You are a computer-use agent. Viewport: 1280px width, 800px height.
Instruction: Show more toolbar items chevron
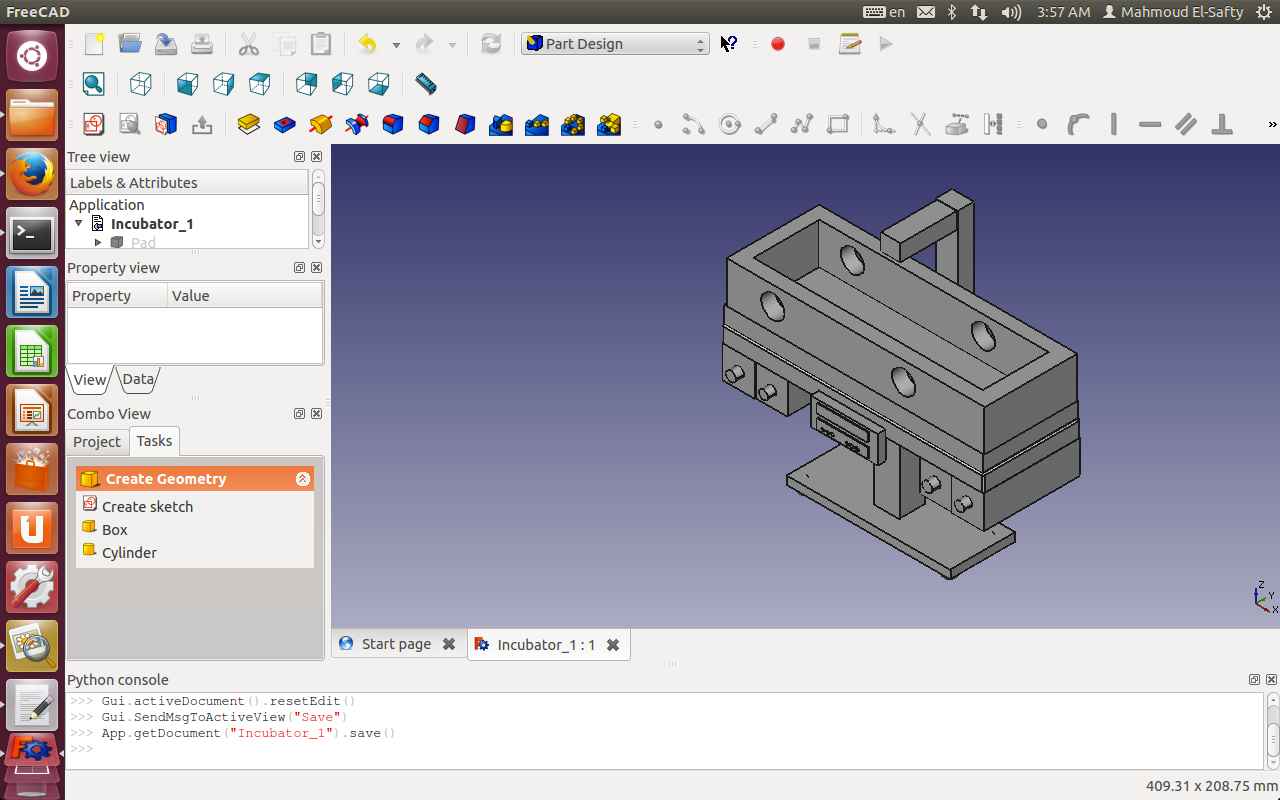(x=1272, y=125)
